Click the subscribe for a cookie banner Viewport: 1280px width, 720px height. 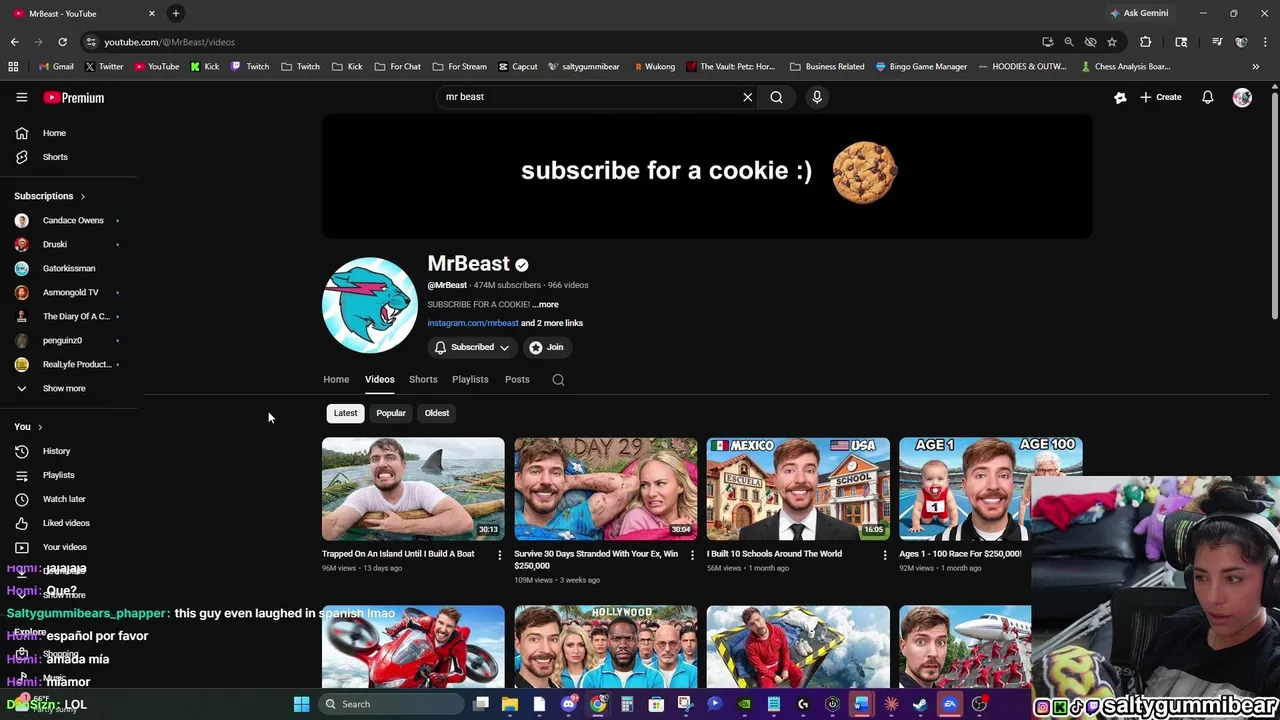[707, 175]
